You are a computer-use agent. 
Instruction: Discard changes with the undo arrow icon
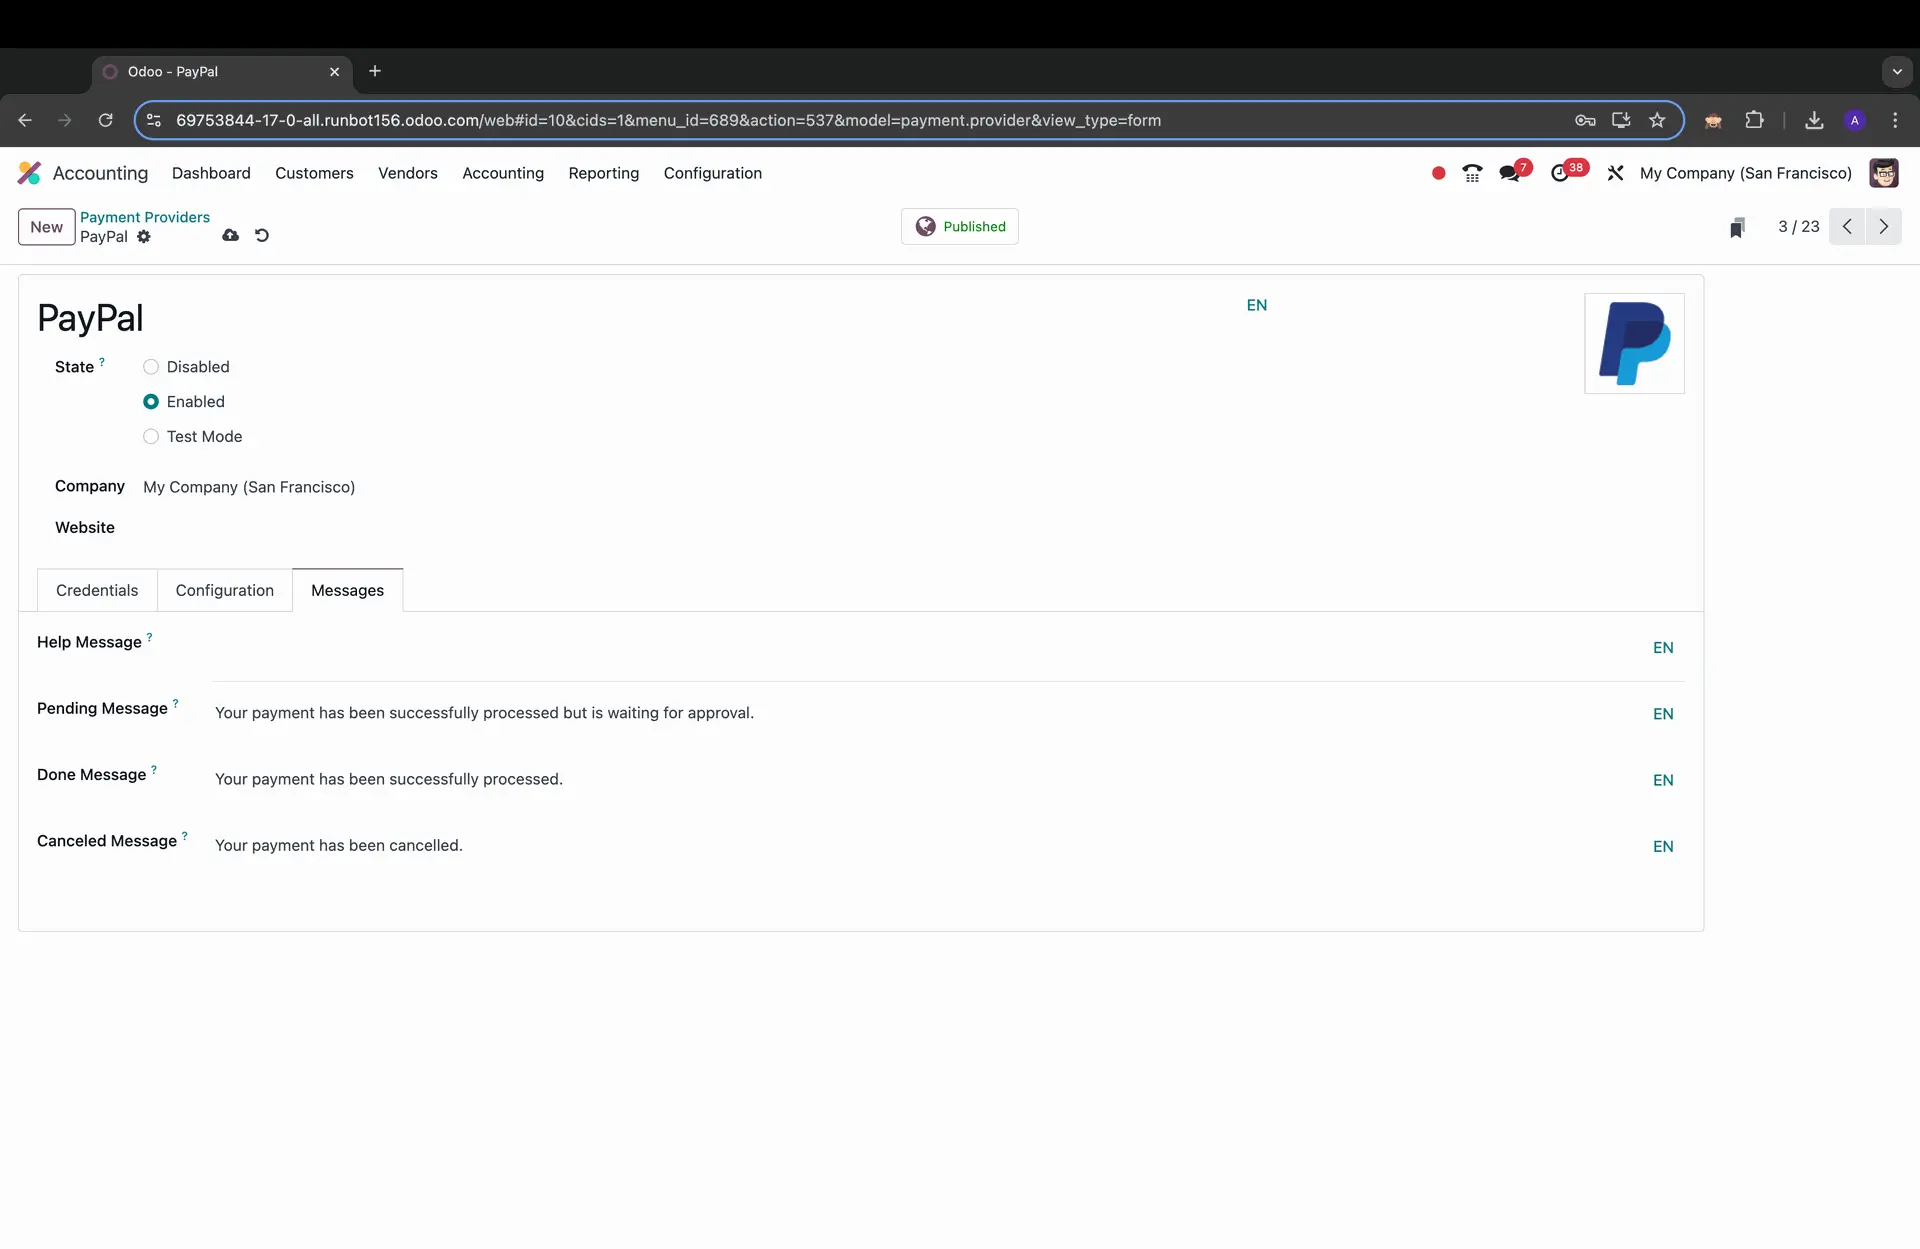tap(262, 235)
